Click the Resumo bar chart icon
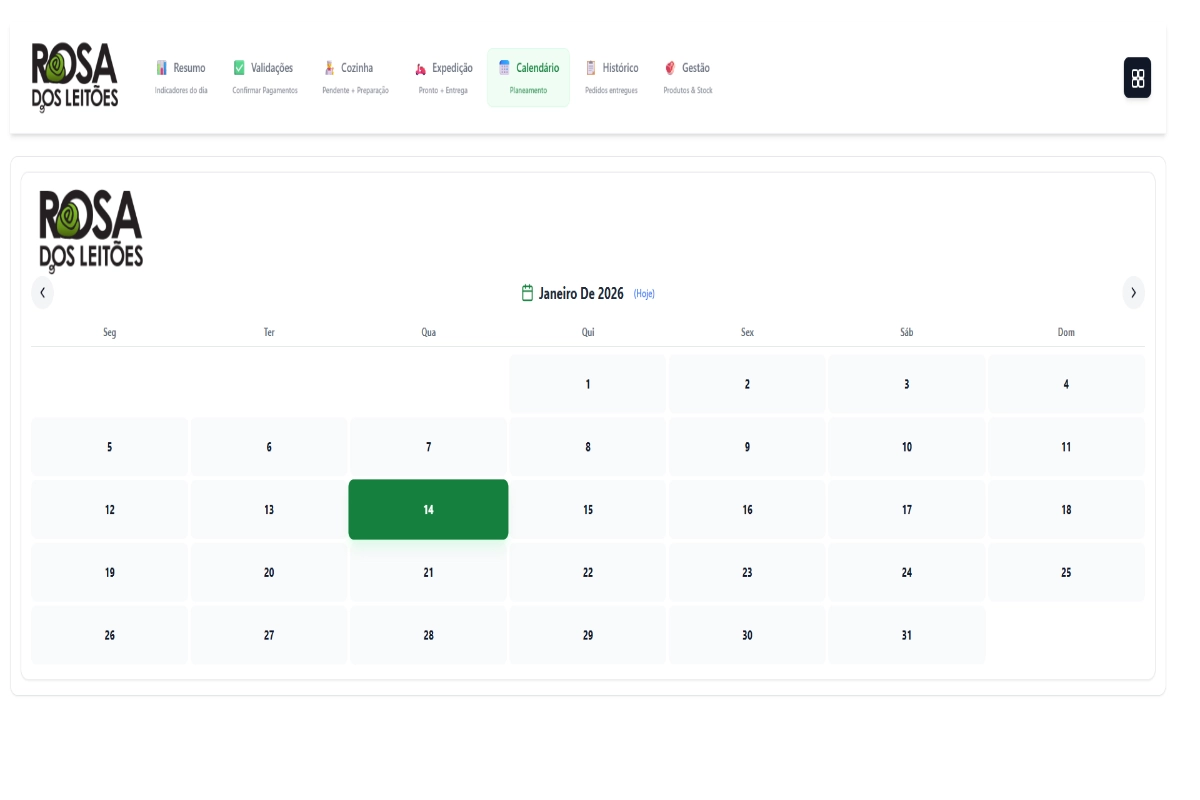1200x800 pixels. tap(162, 68)
